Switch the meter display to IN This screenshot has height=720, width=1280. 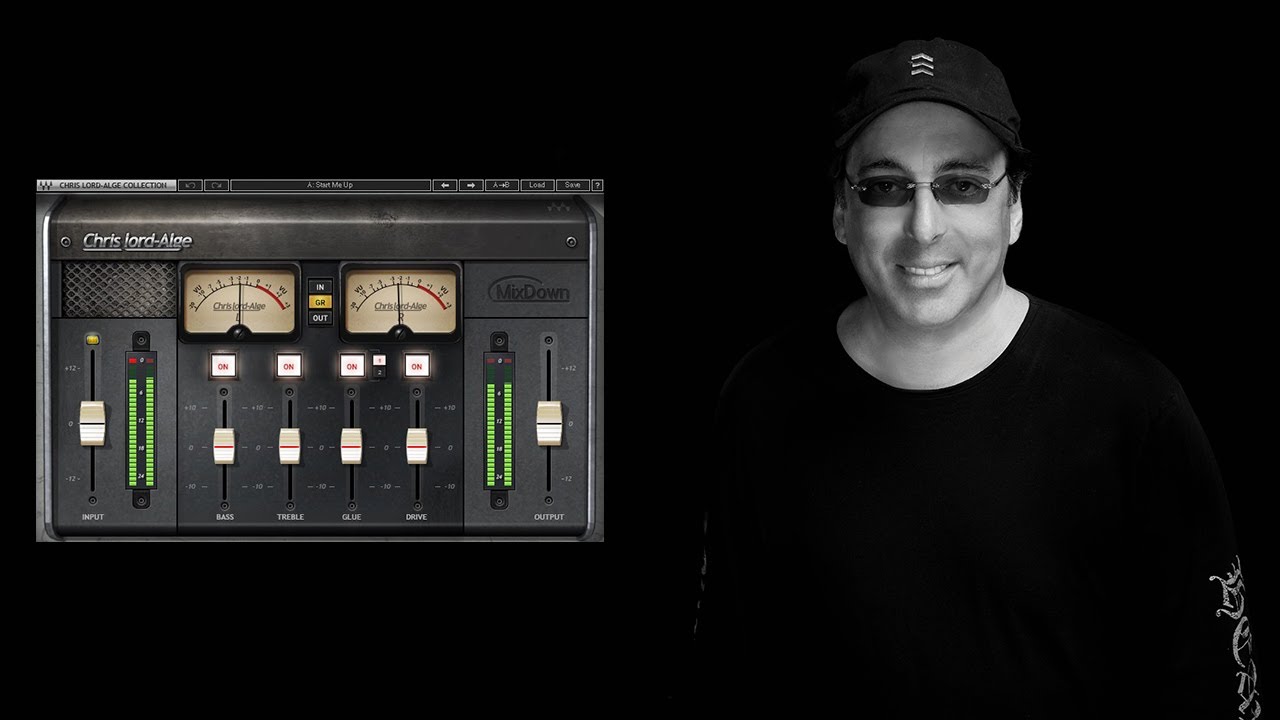(x=320, y=287)
